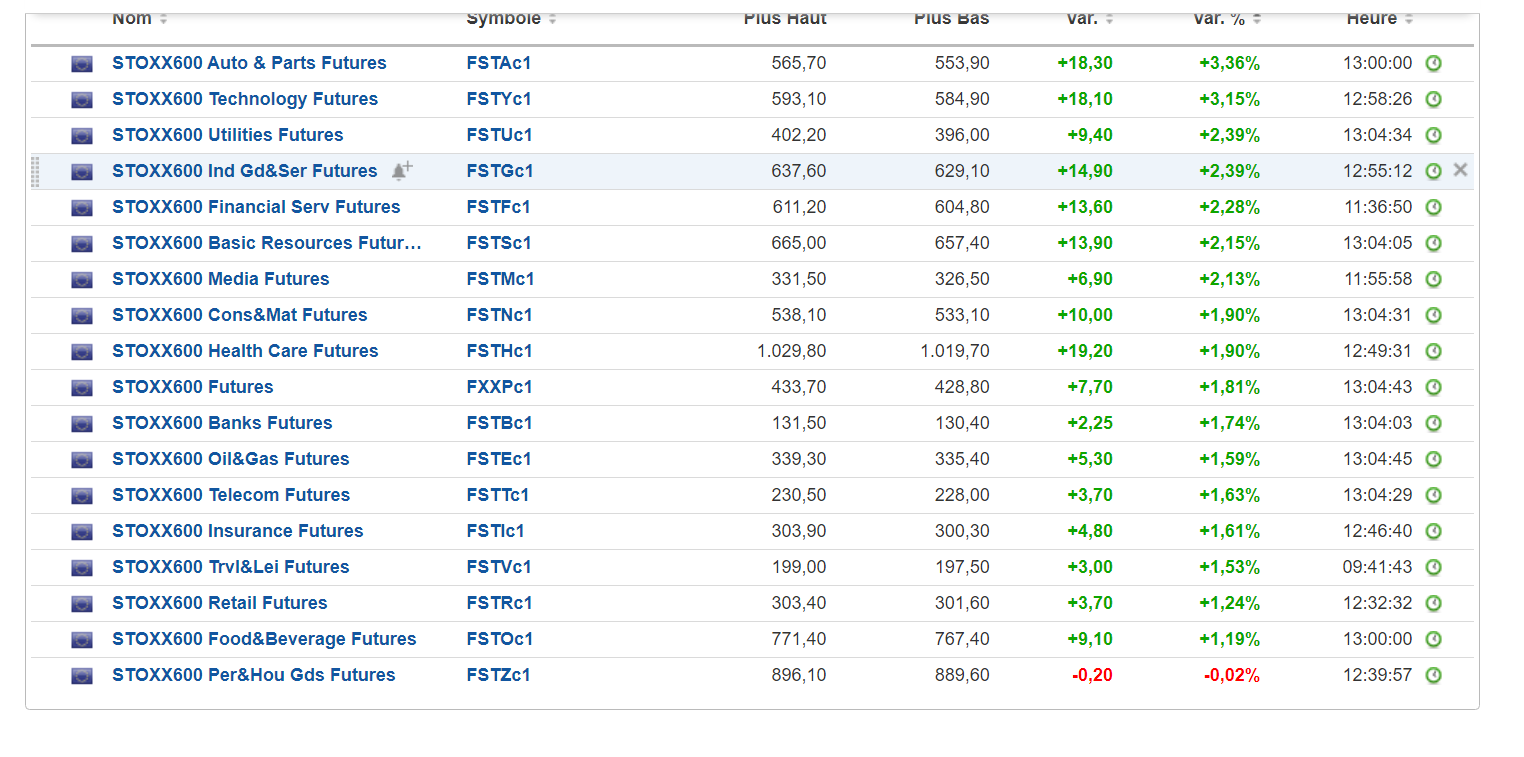This screenshot has height=757, width=1524.
Task: Open the STOXX600 Utilities Futures link
Action: tap(228, 135)
